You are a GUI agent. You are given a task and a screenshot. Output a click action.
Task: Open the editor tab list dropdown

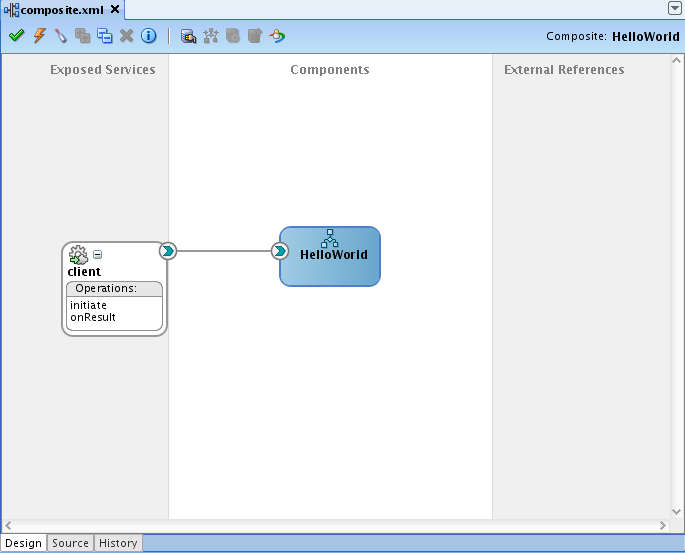click(x=675, y=8)
